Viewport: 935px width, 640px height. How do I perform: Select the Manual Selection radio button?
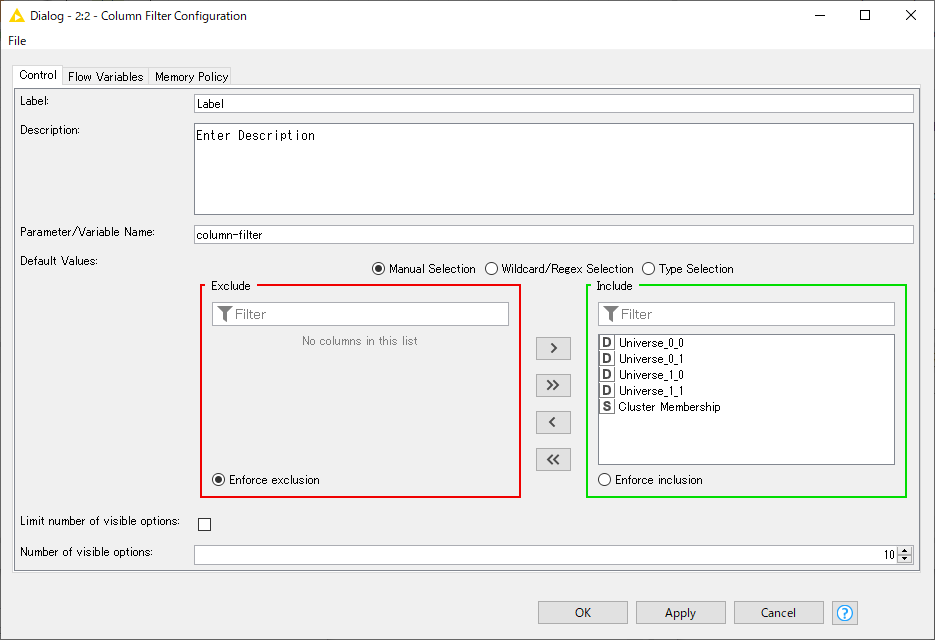click(x=378, y=269)
